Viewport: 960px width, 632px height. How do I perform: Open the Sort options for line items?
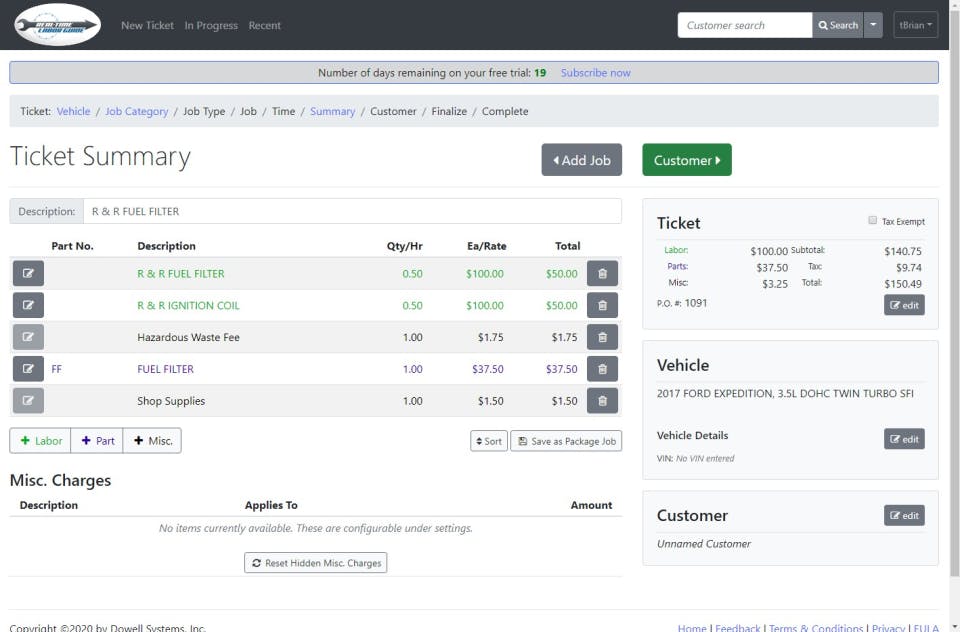pos(488,441)
